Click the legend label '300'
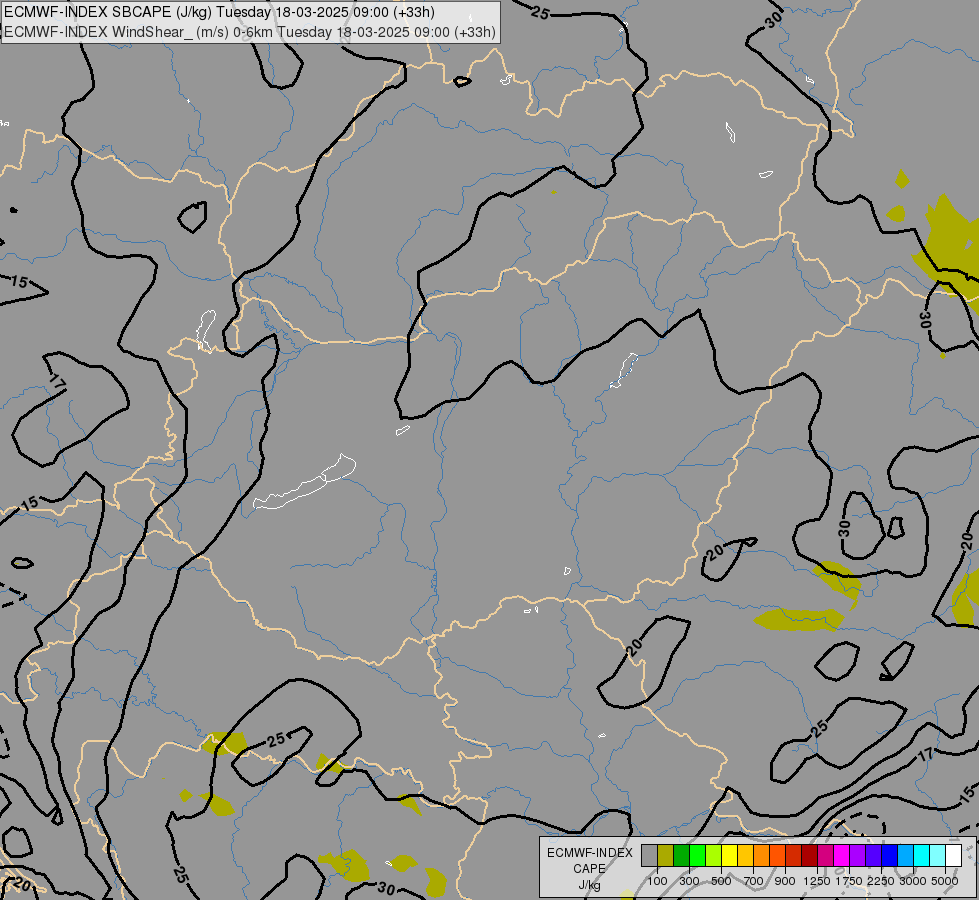Viewport: 979px width, 900px height. click(689, 881)
